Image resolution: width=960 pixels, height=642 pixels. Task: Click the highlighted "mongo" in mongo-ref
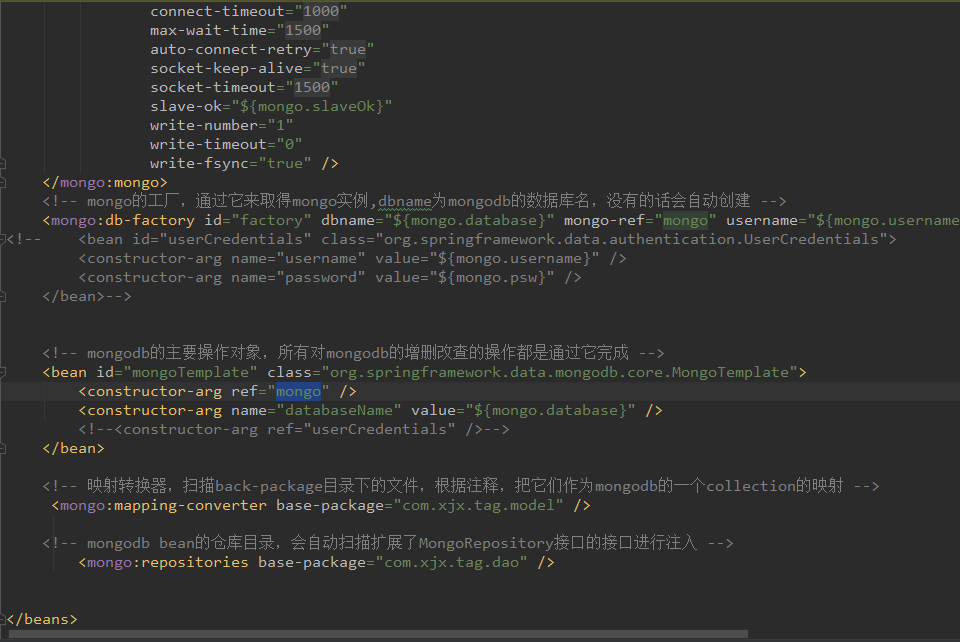click(685, 220)
